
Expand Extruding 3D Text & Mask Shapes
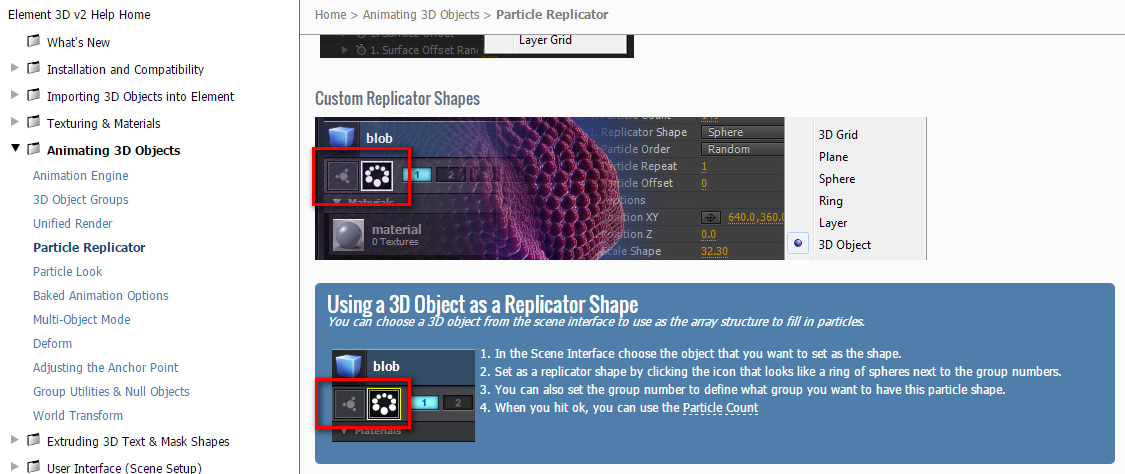[x=15, y=440]
